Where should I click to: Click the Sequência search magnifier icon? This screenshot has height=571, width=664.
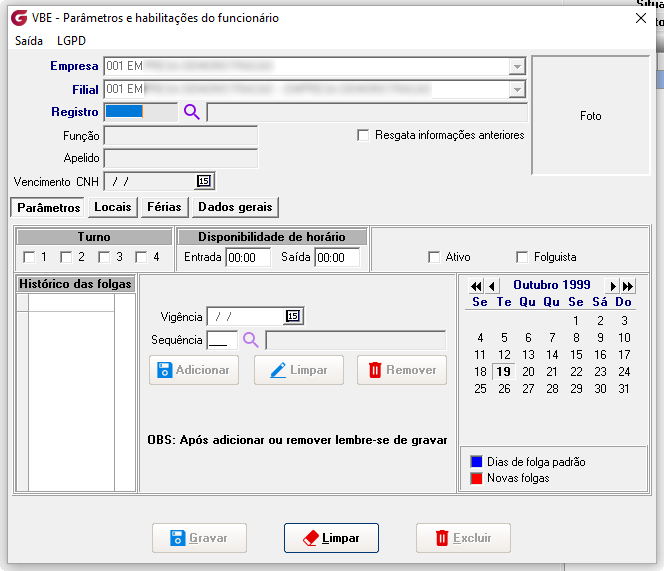250,340
